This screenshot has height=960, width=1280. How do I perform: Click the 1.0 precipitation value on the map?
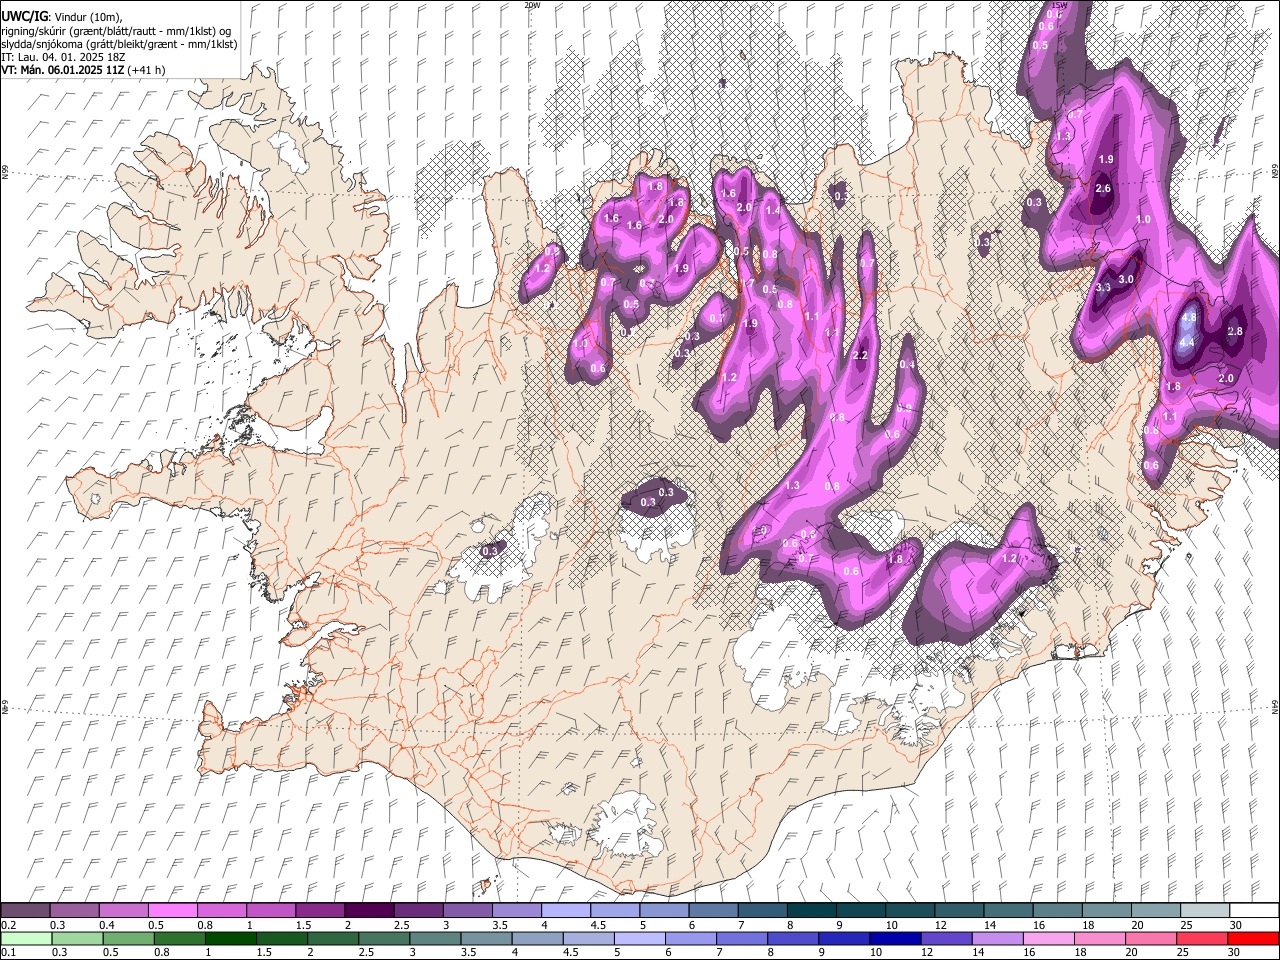pos(1143,219)
